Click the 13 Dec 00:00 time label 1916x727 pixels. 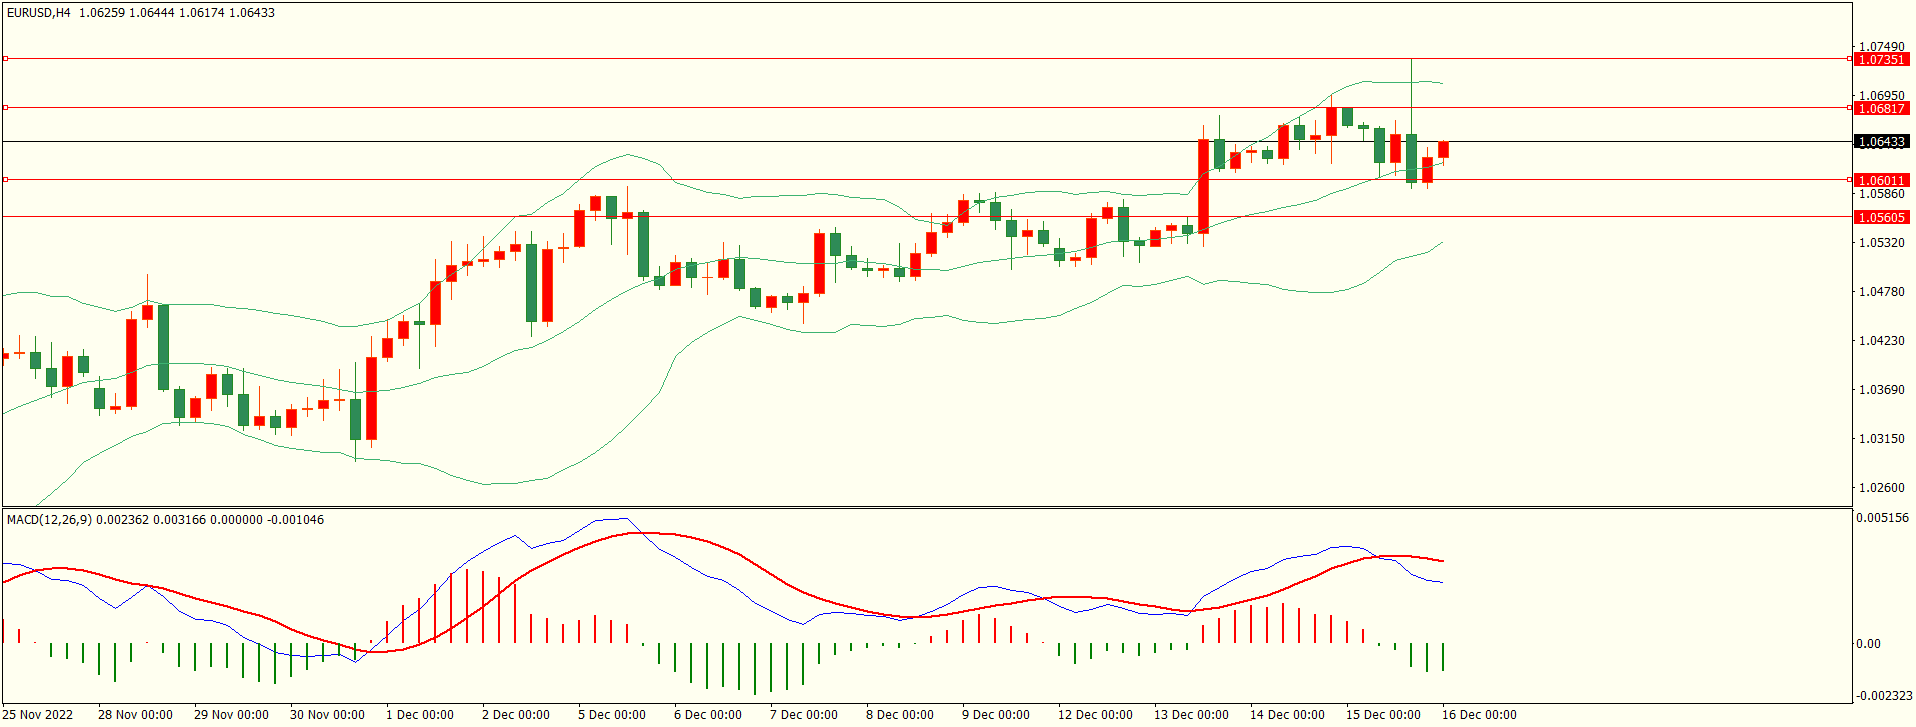pyautogui.click(x=1191, y=715)
